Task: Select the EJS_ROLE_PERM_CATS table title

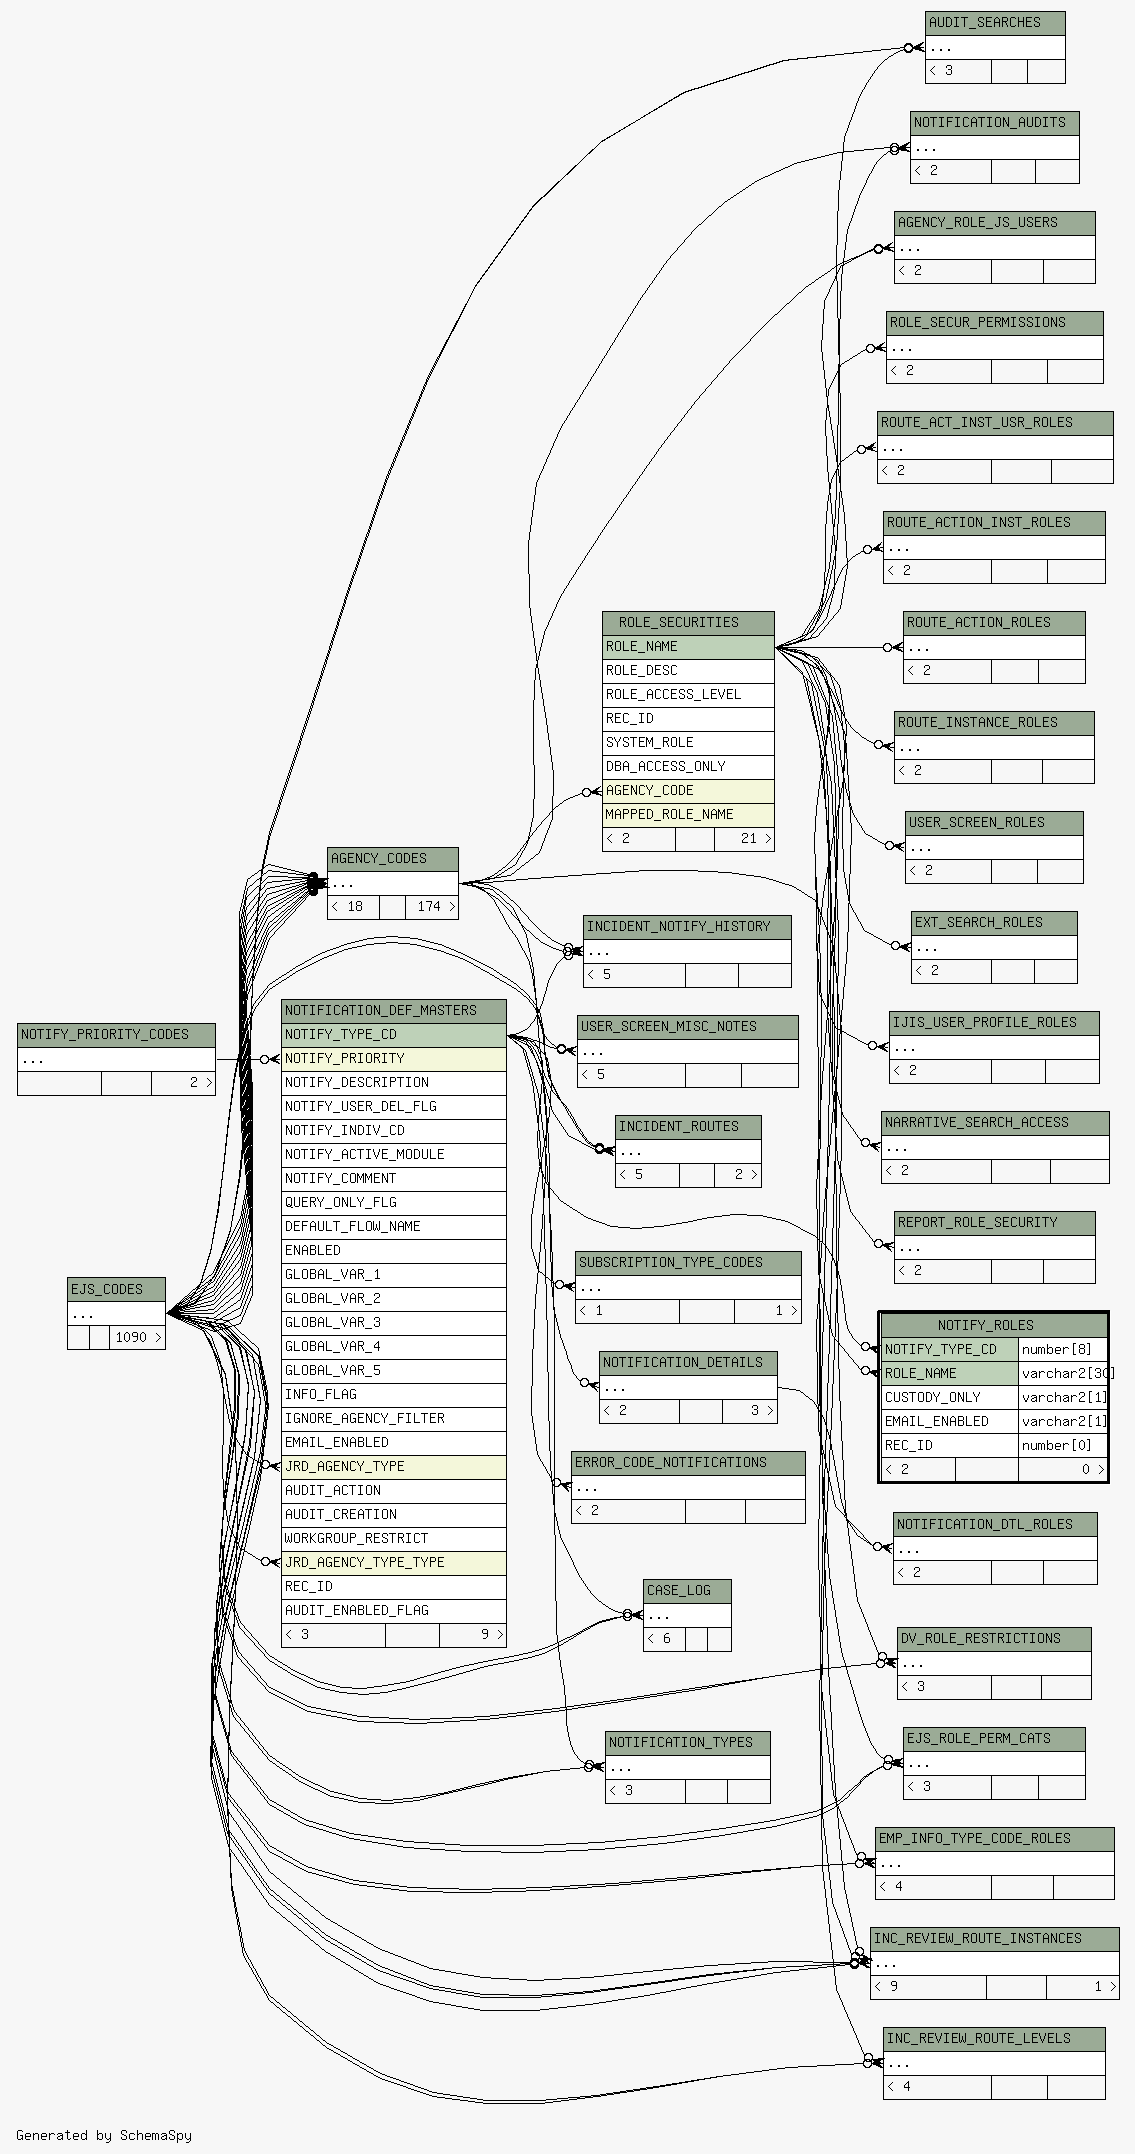Action: [x=994, y=1739]
